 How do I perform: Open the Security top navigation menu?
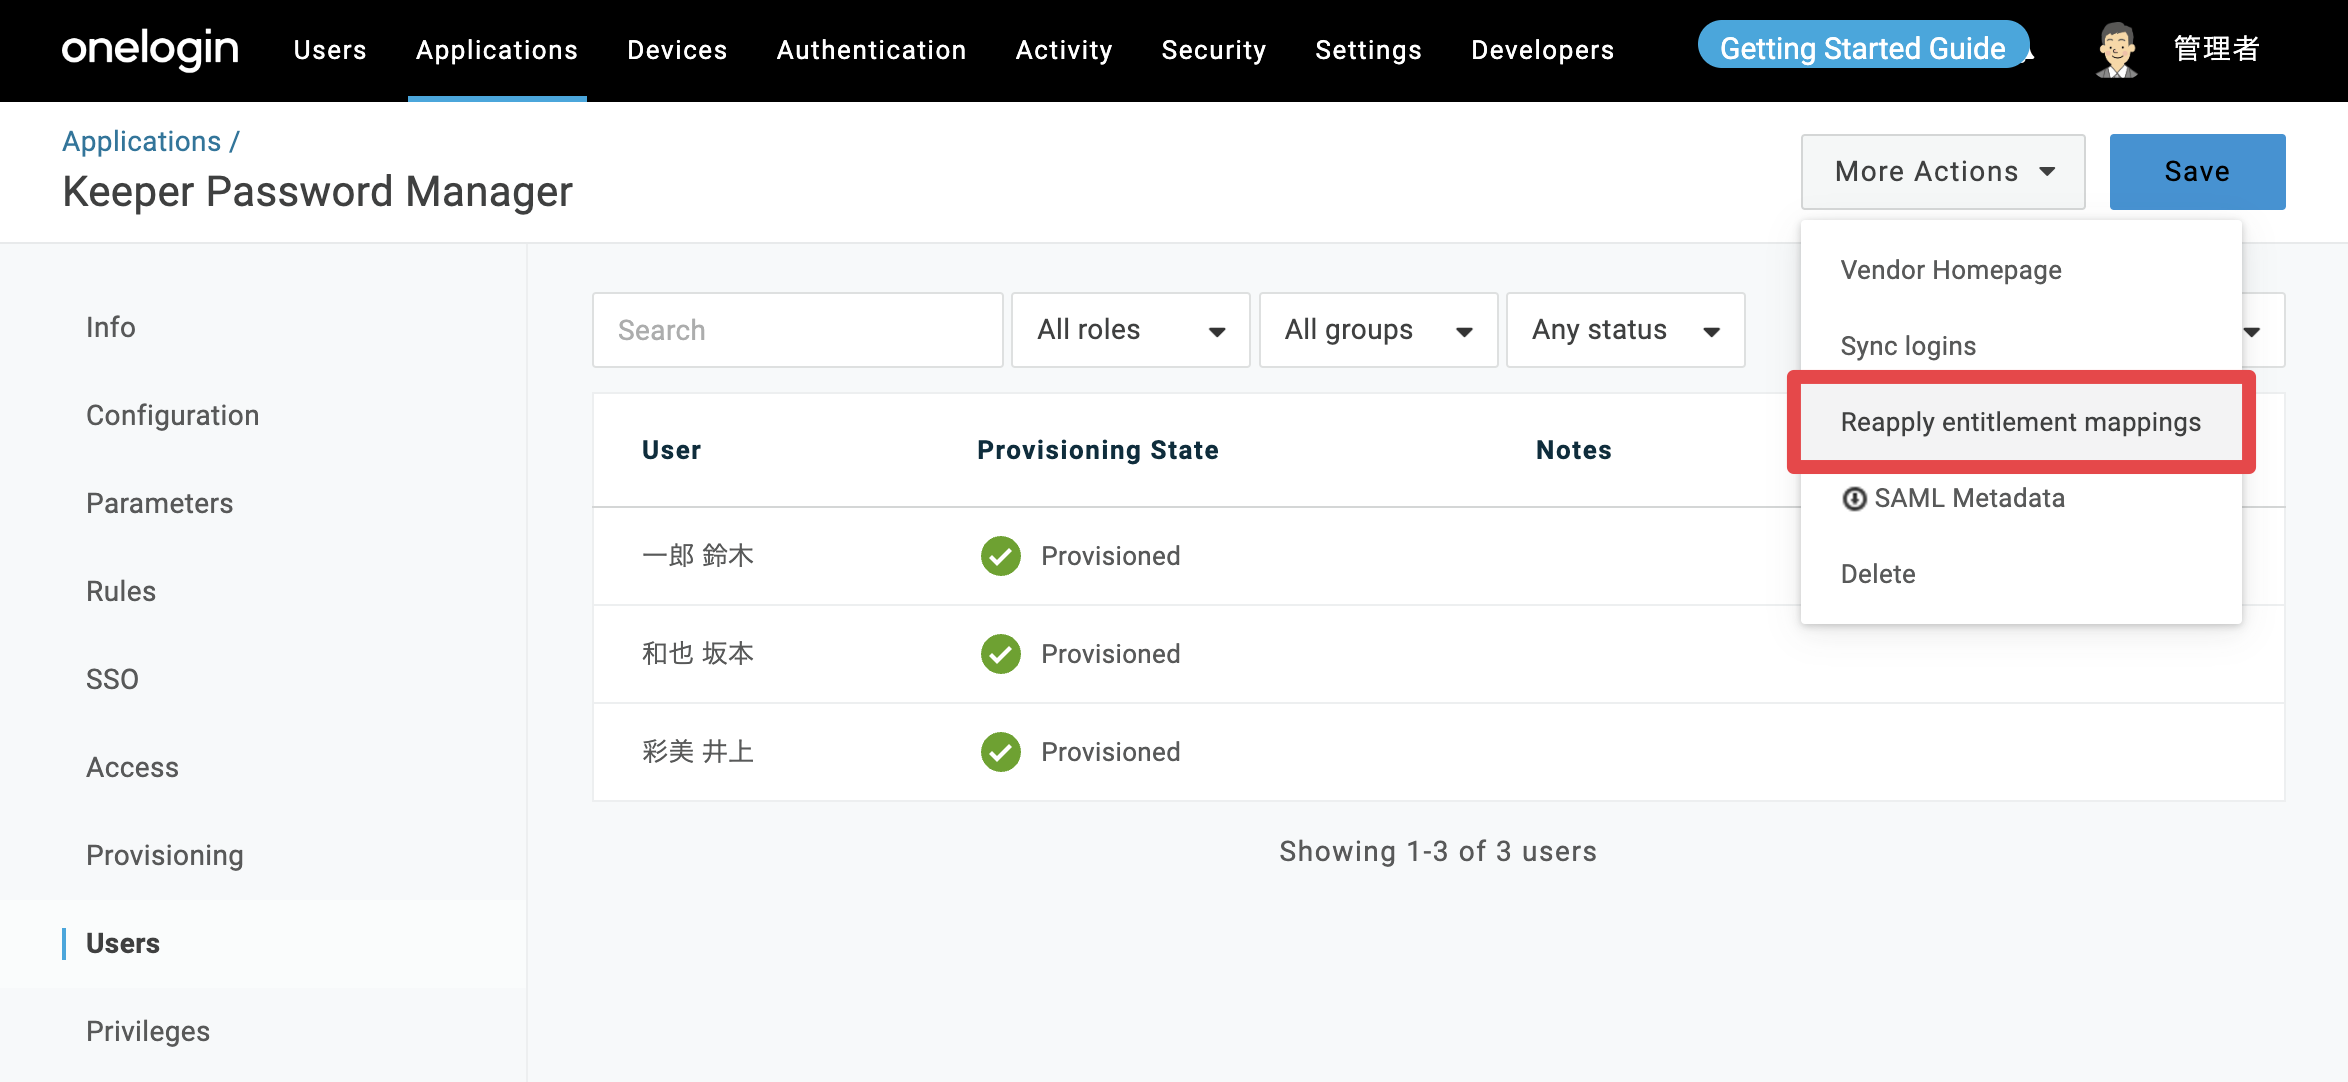tap(1213, 50)
